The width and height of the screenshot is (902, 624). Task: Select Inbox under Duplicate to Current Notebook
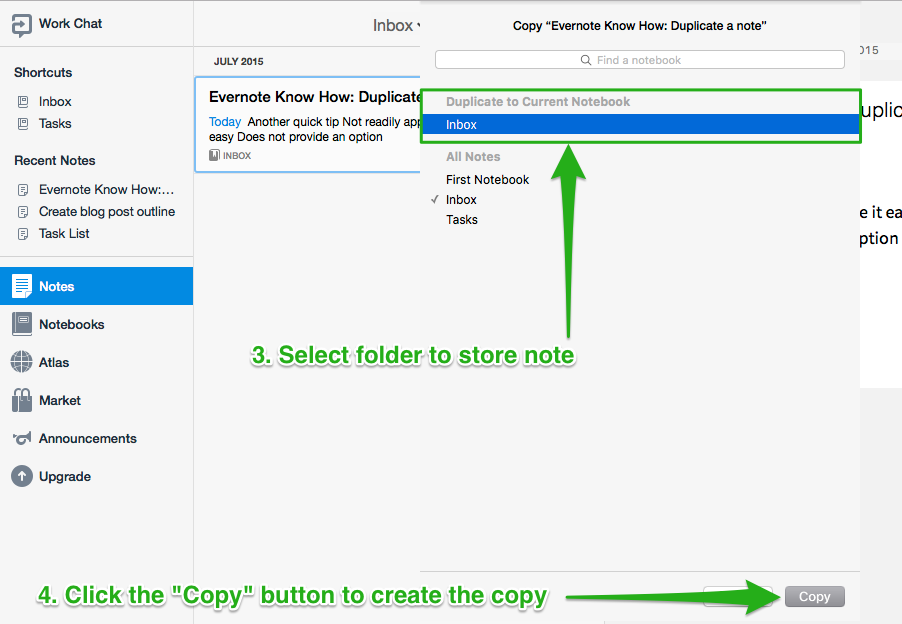[640, 124]
